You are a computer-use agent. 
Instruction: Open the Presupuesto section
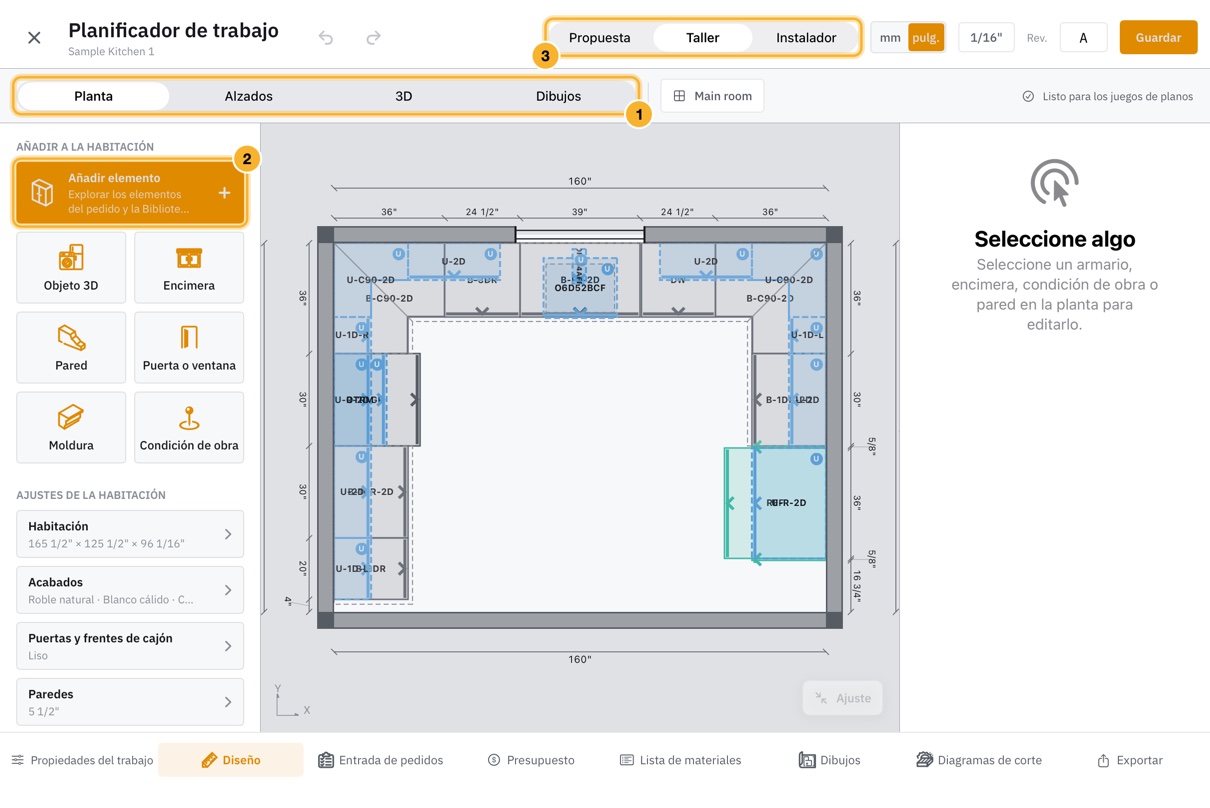point(531,760)
